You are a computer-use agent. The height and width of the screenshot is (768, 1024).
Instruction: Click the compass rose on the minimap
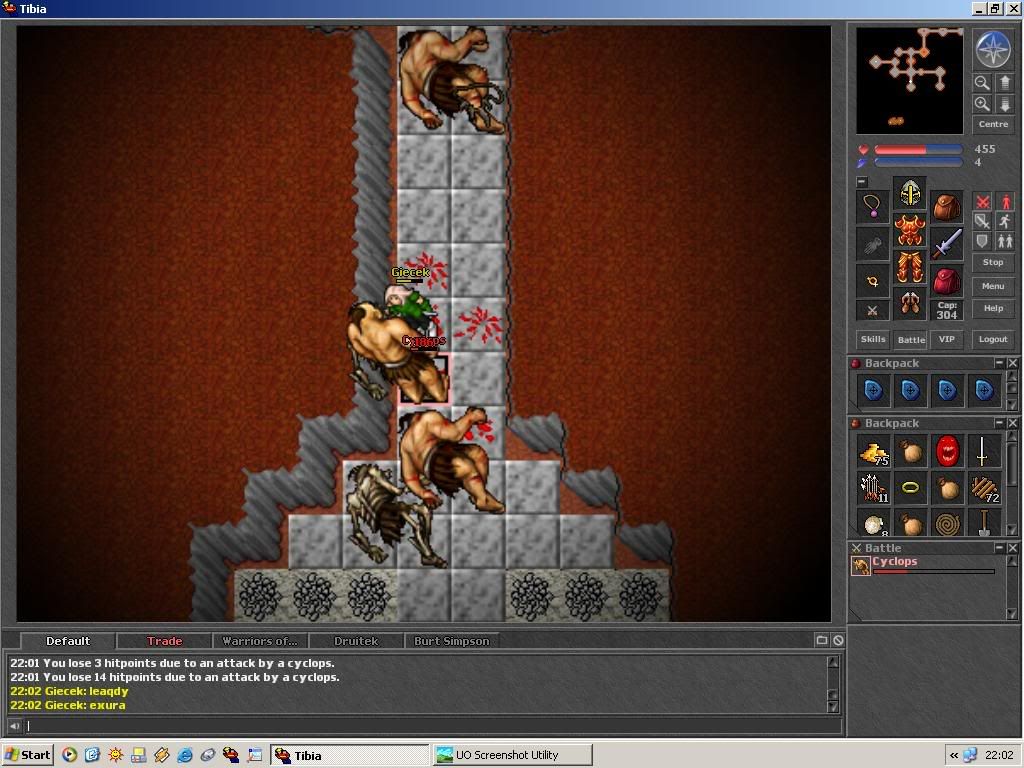[993, 50]
